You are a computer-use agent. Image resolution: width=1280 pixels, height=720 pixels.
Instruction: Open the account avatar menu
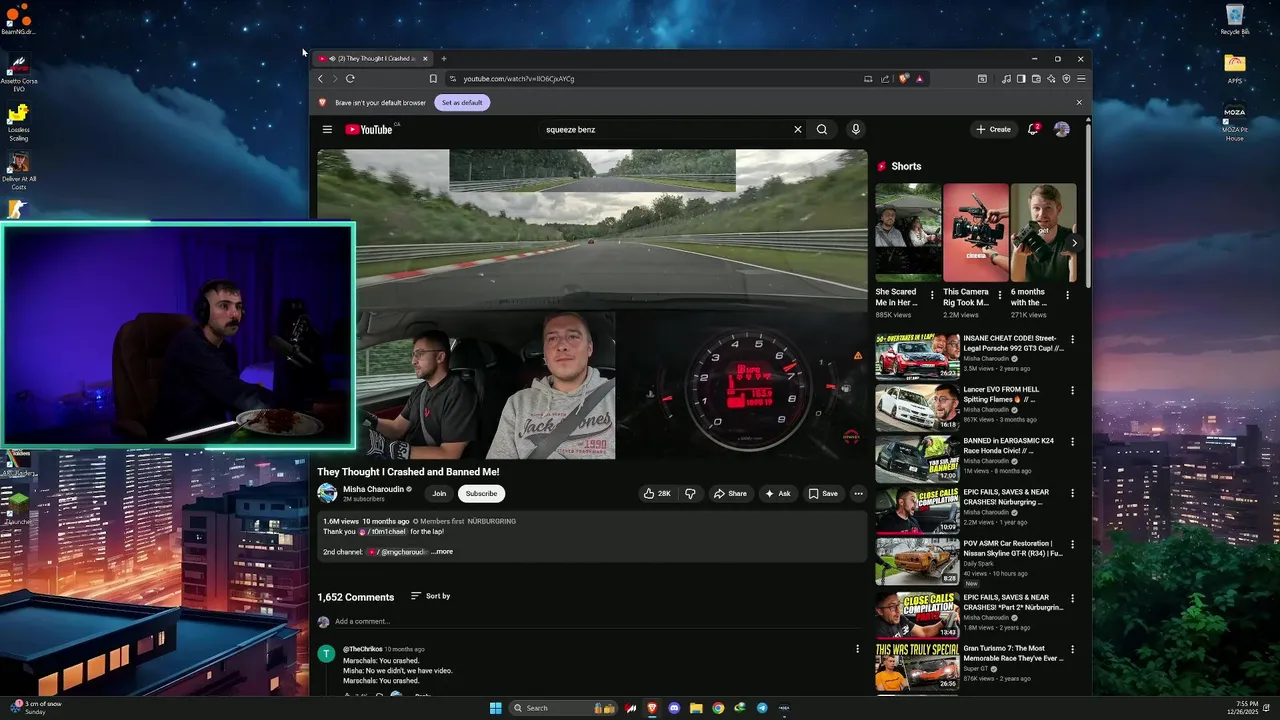pyautogui.click(x=1062, y=129)
